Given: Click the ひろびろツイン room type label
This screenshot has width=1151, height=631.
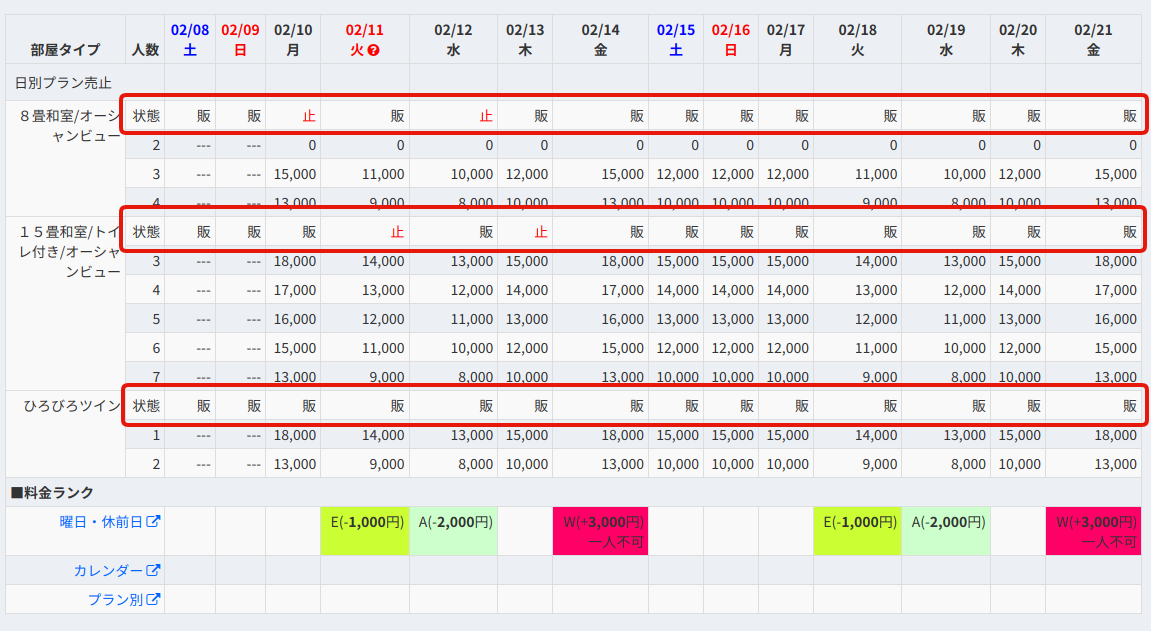Looking at the screenshot, I should 72,406.
